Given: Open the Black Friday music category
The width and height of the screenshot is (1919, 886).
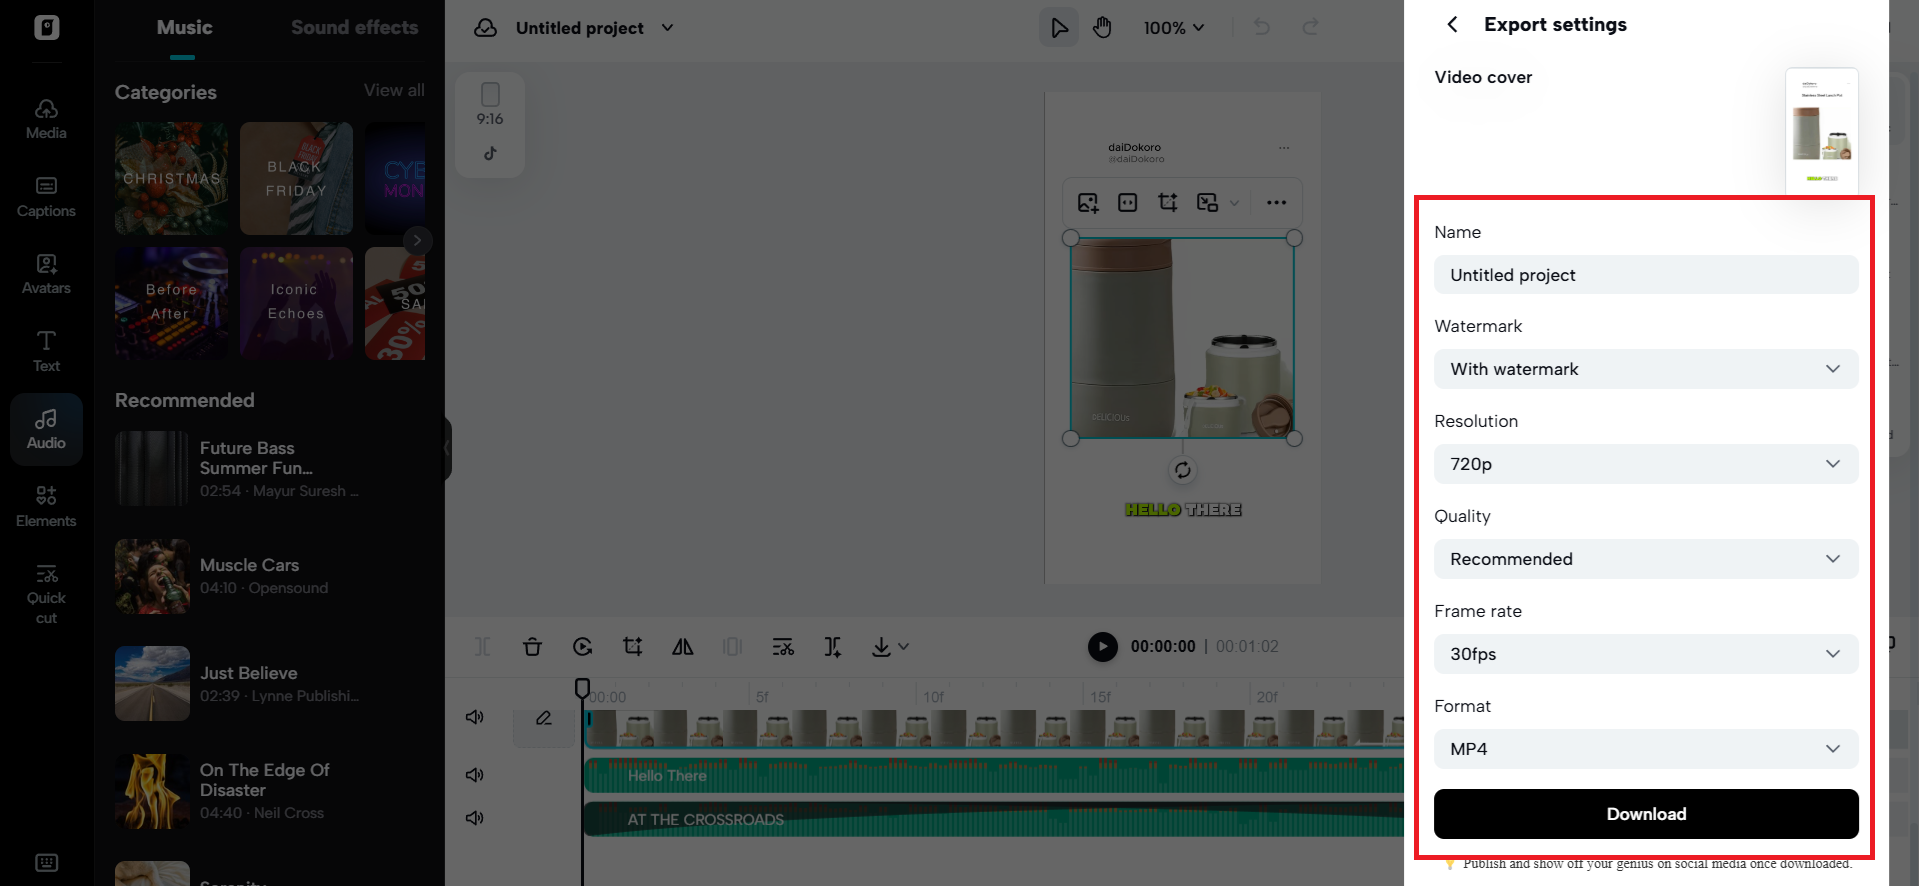Looking at the screenshot, I should click(x=296, y=179).
